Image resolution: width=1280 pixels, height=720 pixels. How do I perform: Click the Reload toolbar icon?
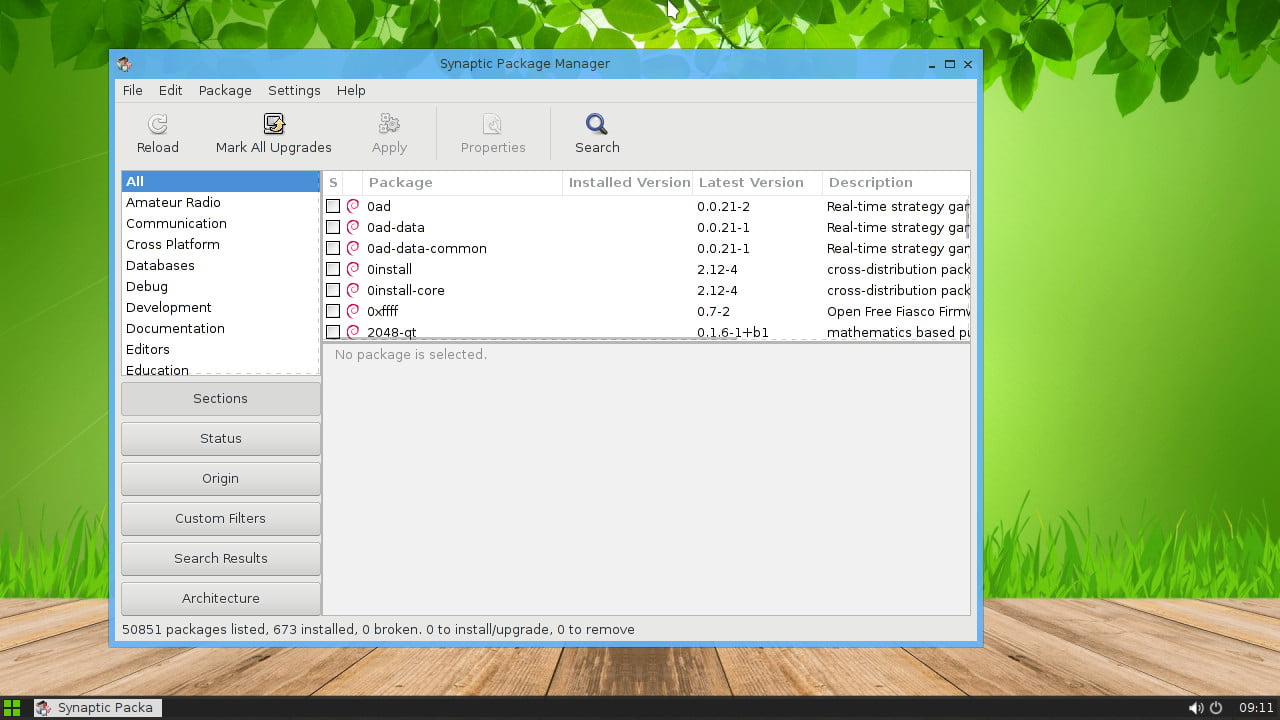(x=157, y=124)
